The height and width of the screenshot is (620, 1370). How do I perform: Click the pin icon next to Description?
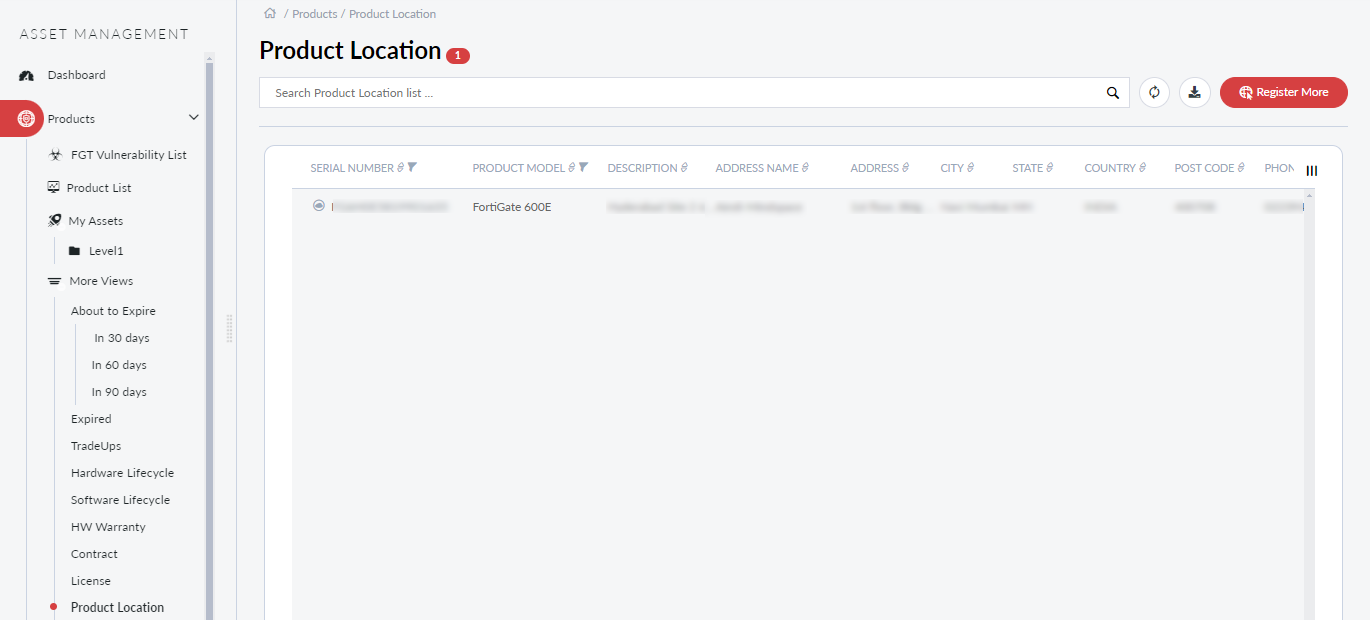tap(684, 168)
